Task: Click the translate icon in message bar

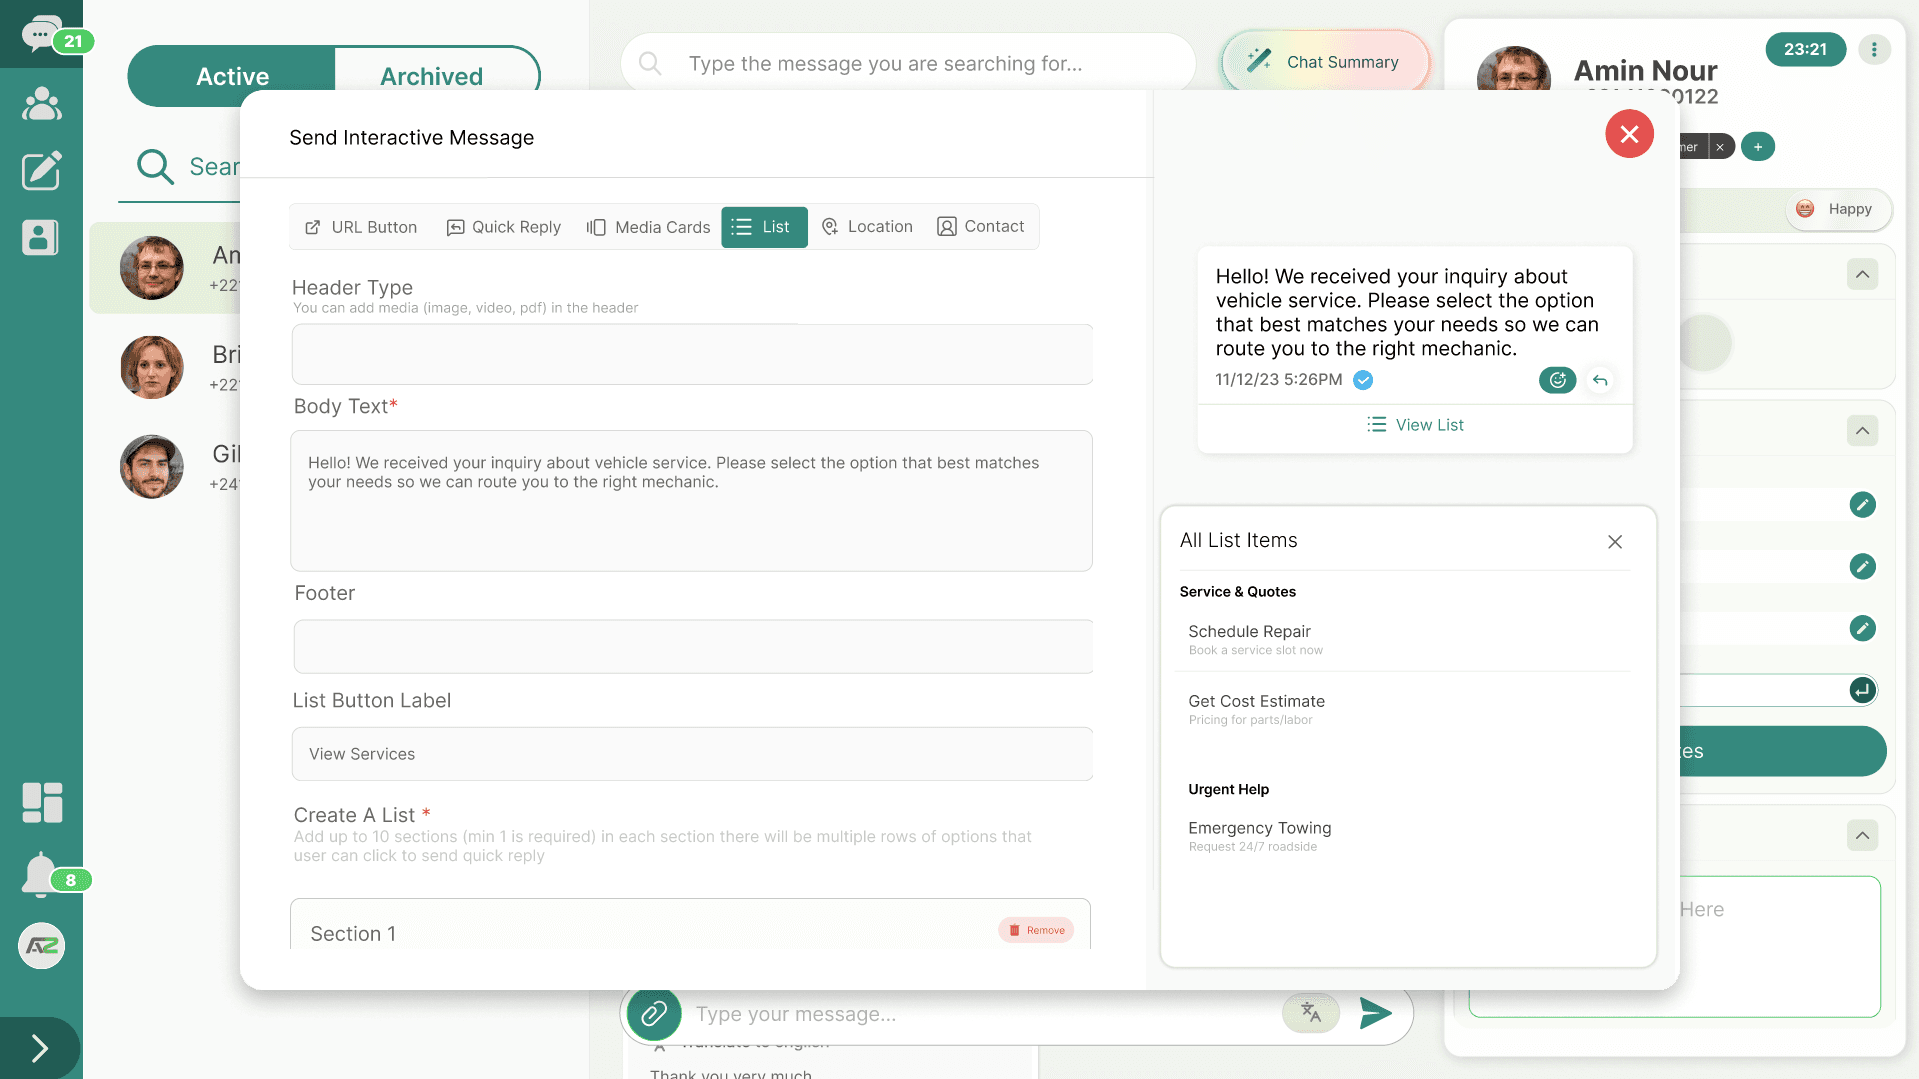Action: pos(1311,1013)
